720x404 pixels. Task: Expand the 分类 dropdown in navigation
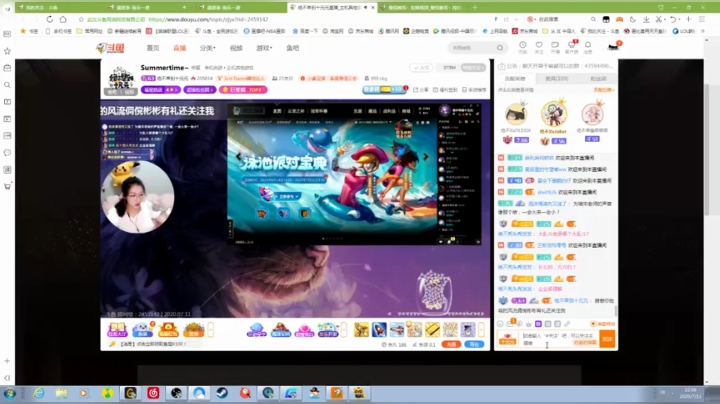pyautogui.click(x=208, y=48)
